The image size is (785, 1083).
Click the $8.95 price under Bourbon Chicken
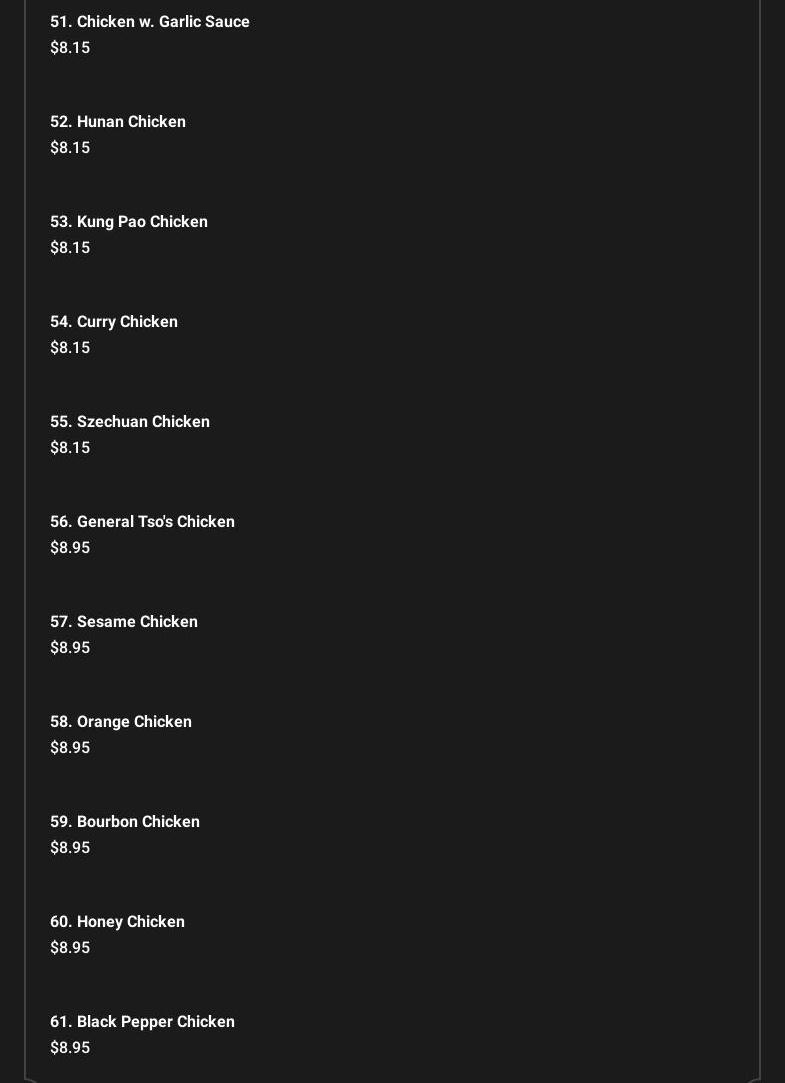pos(70,848)
